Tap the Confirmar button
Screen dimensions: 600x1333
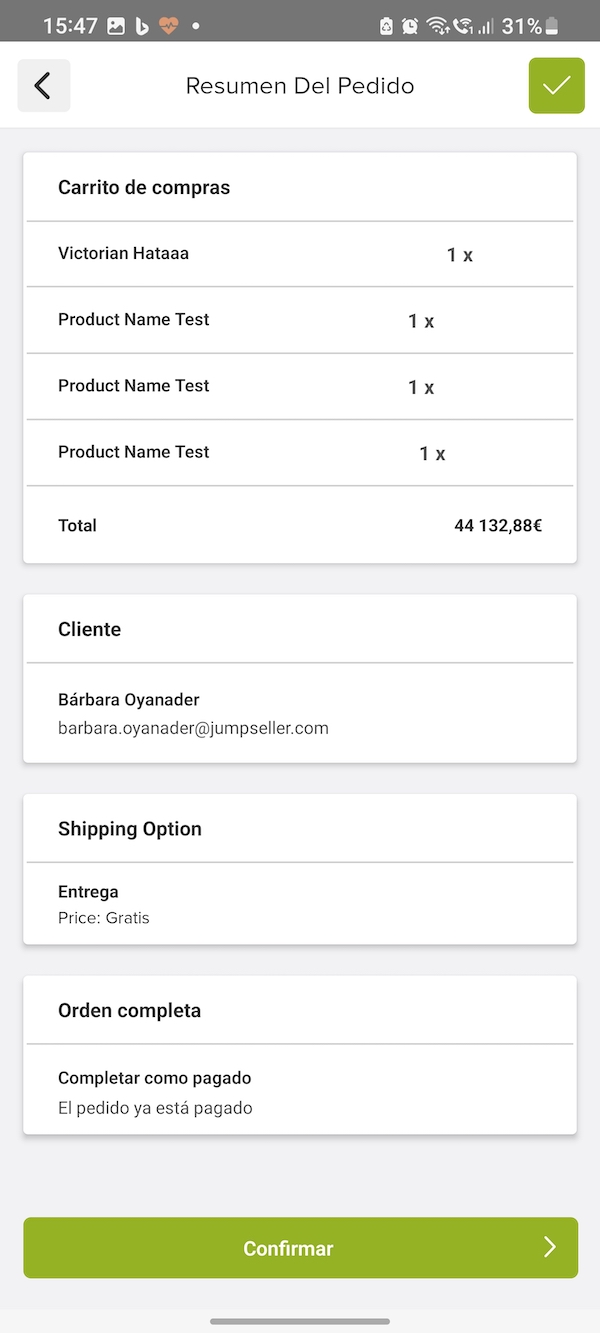(x=300, y=1247)
